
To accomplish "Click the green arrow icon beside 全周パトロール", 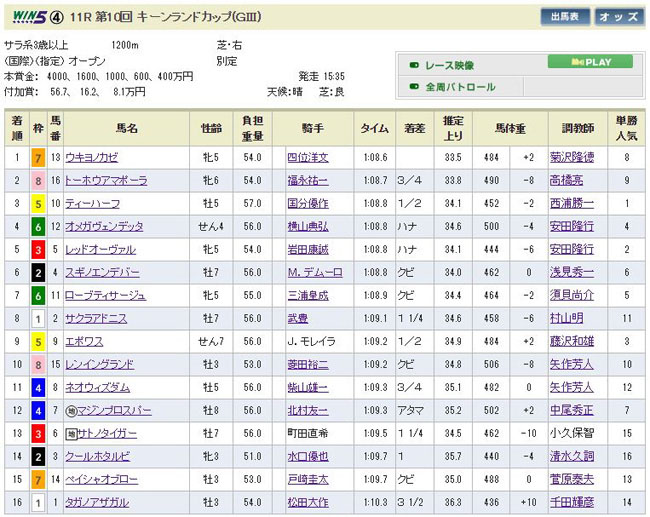I will tap(413, 87).
